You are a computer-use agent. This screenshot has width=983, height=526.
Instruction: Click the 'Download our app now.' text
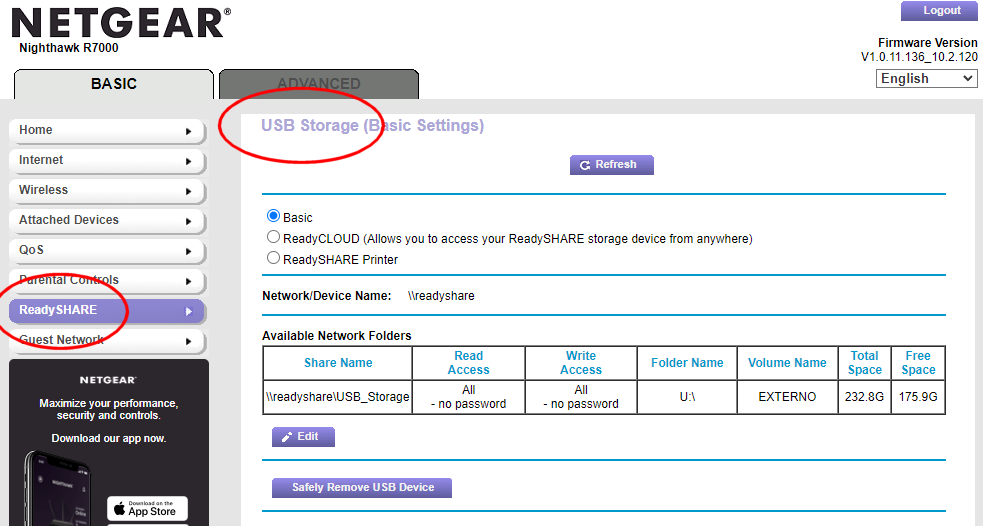[108, 438]
